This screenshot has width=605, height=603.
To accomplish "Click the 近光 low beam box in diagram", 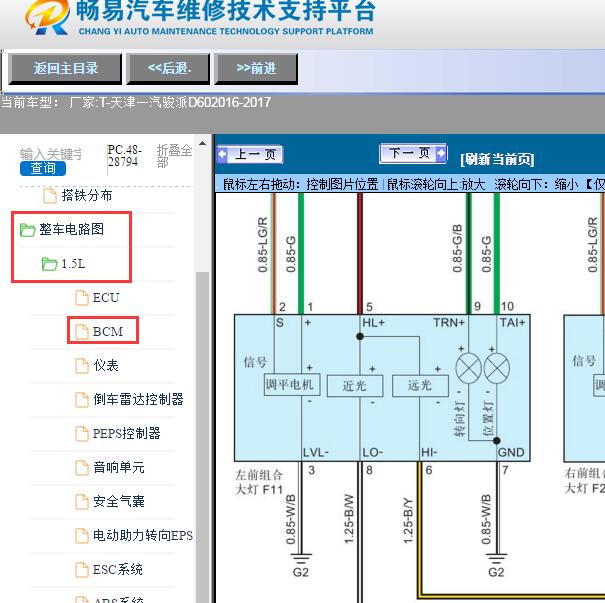I will click(x=355, y=385).
